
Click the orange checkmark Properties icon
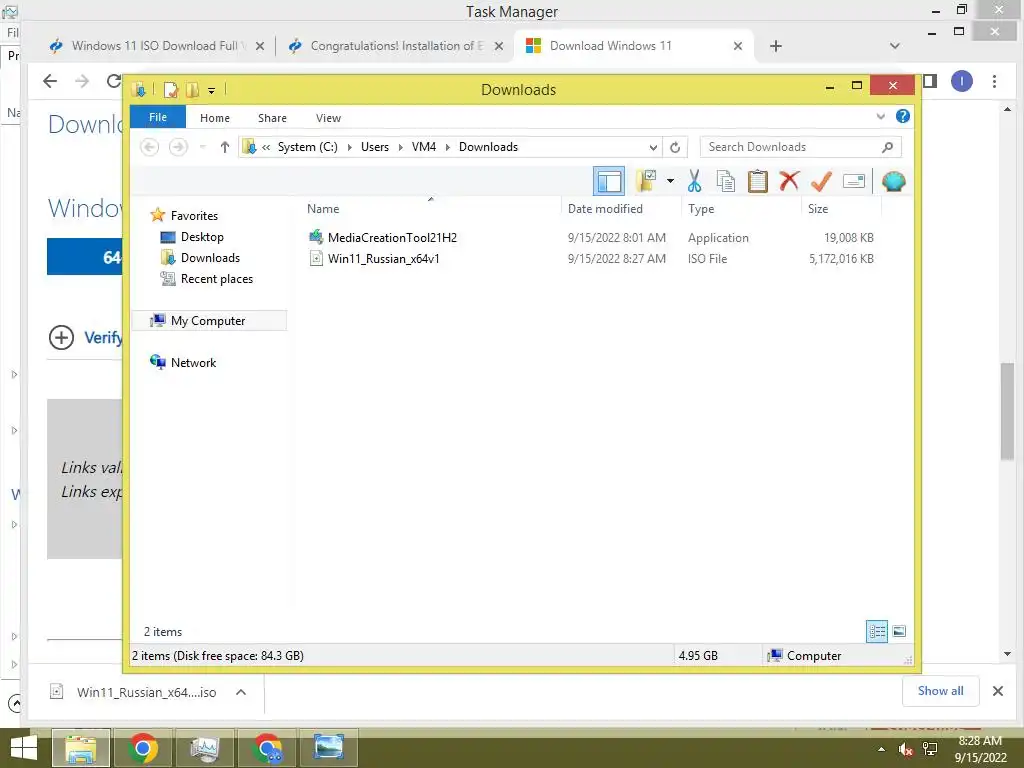[x=821, y=181]
